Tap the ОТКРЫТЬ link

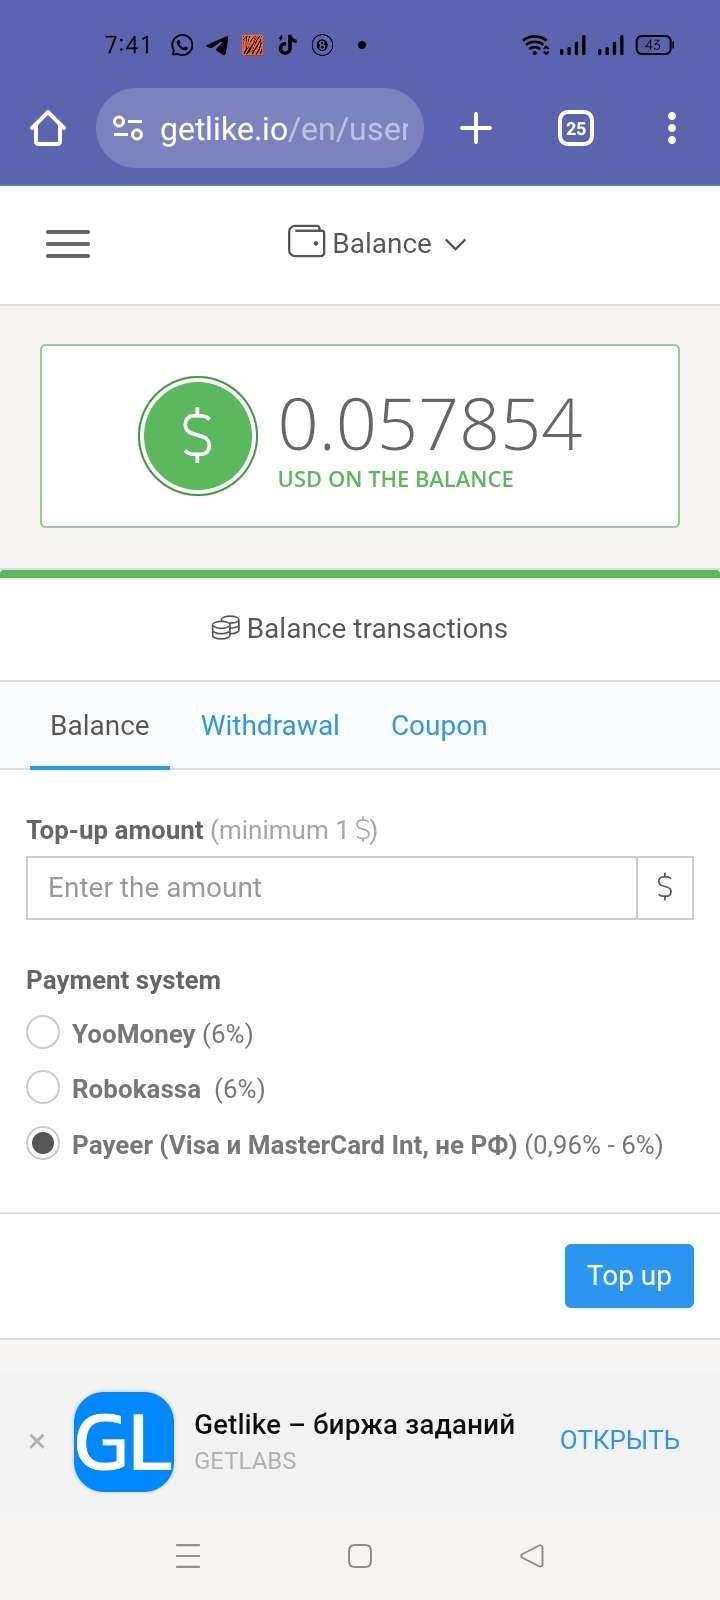(620, 1440)
